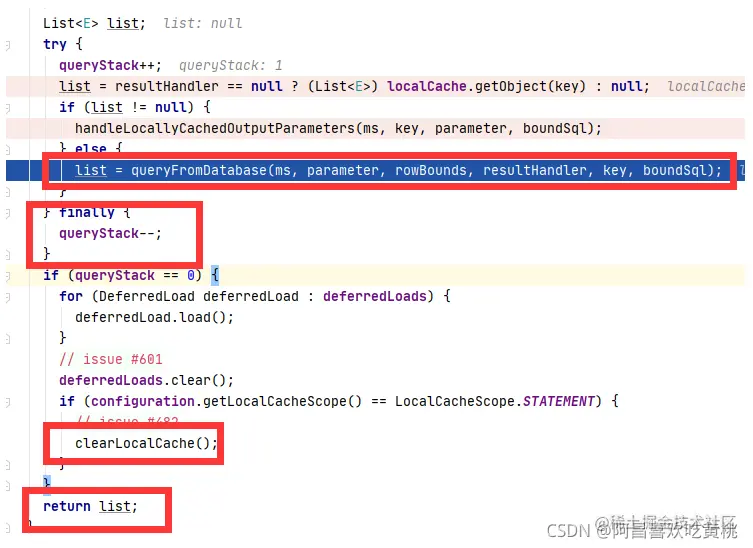Click the '// issue #601' comment
The image size is (753, 548).
(111, 360)
